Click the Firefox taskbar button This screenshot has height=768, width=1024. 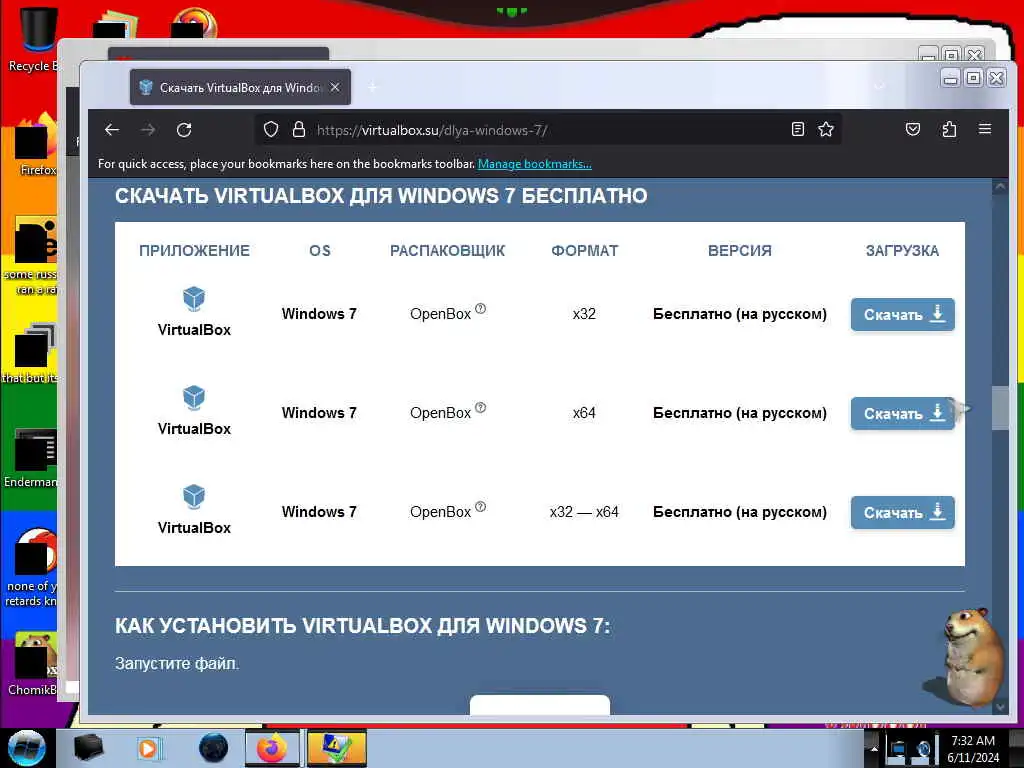pyautogui.click(x=272, y=748)
